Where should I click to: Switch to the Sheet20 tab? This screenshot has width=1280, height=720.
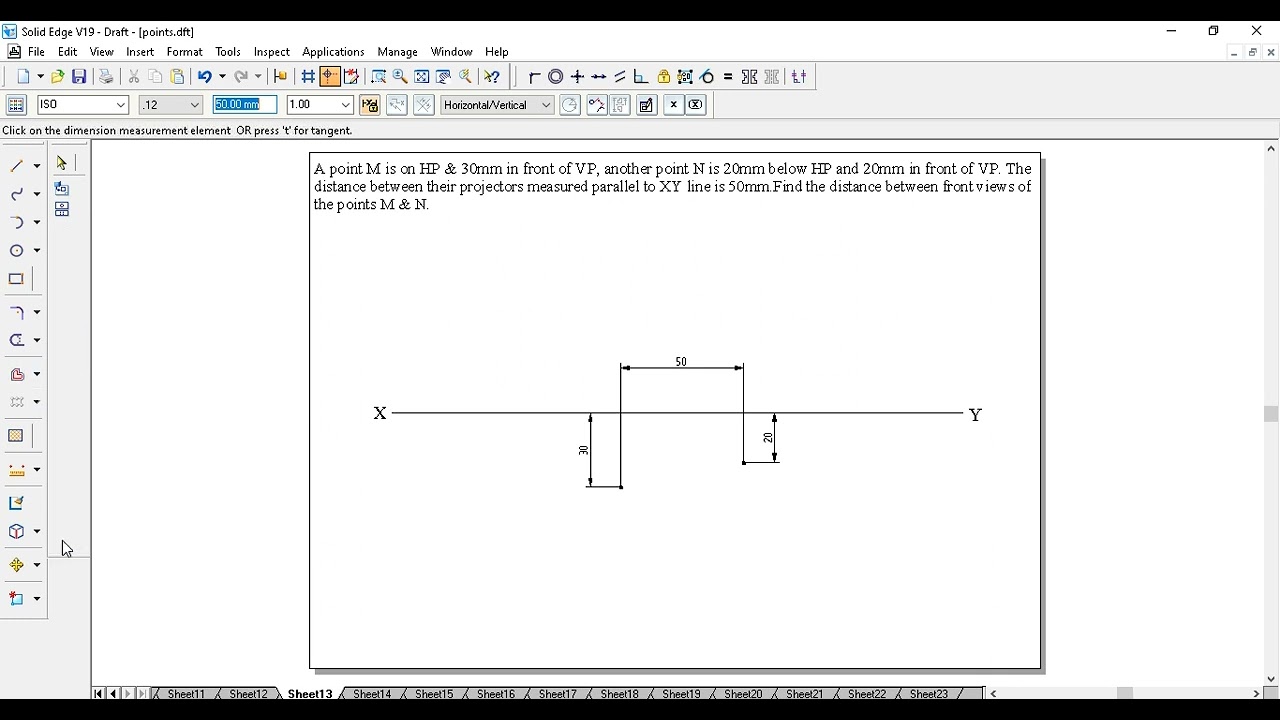point(743,694)
